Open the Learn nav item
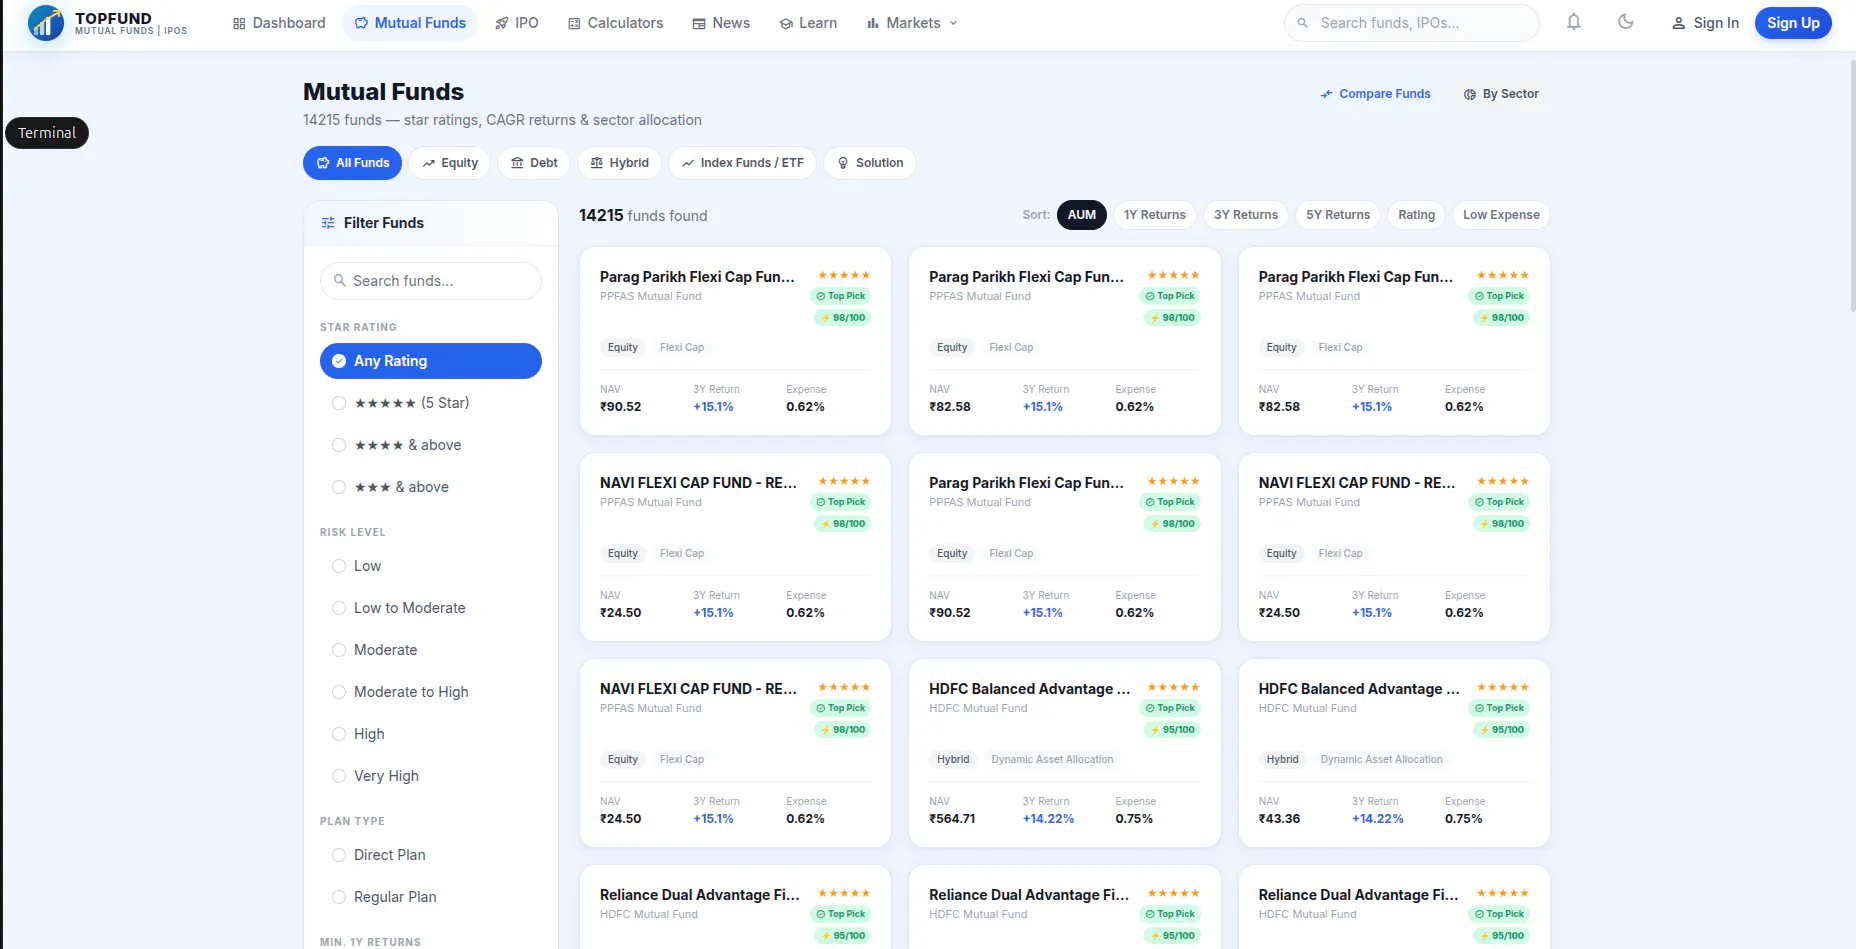This screenshot has width=1856, height=949. [x=808, y=23]
